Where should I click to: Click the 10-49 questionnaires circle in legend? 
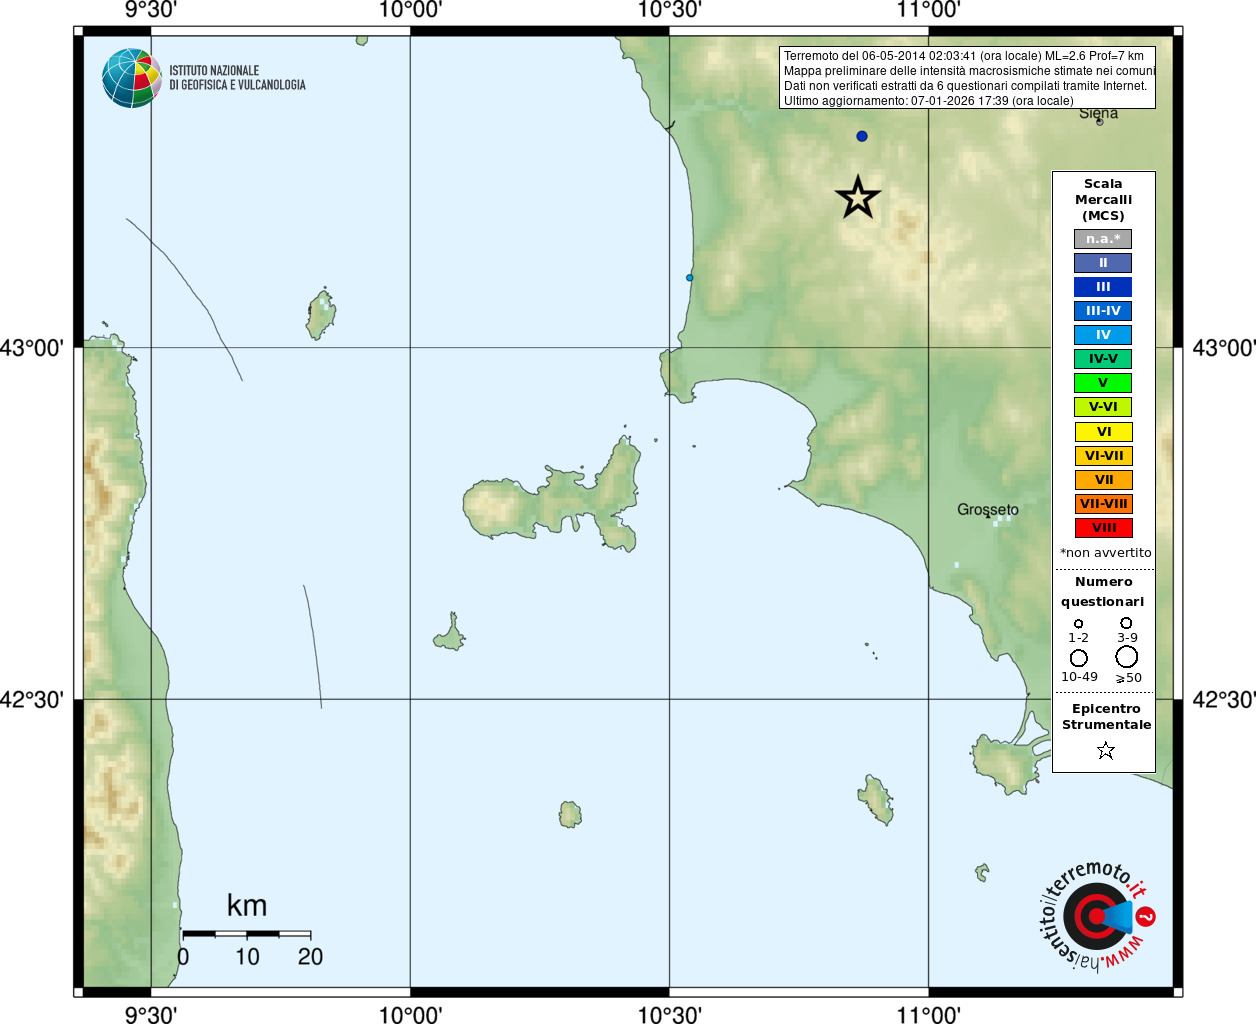point(1079,658)
